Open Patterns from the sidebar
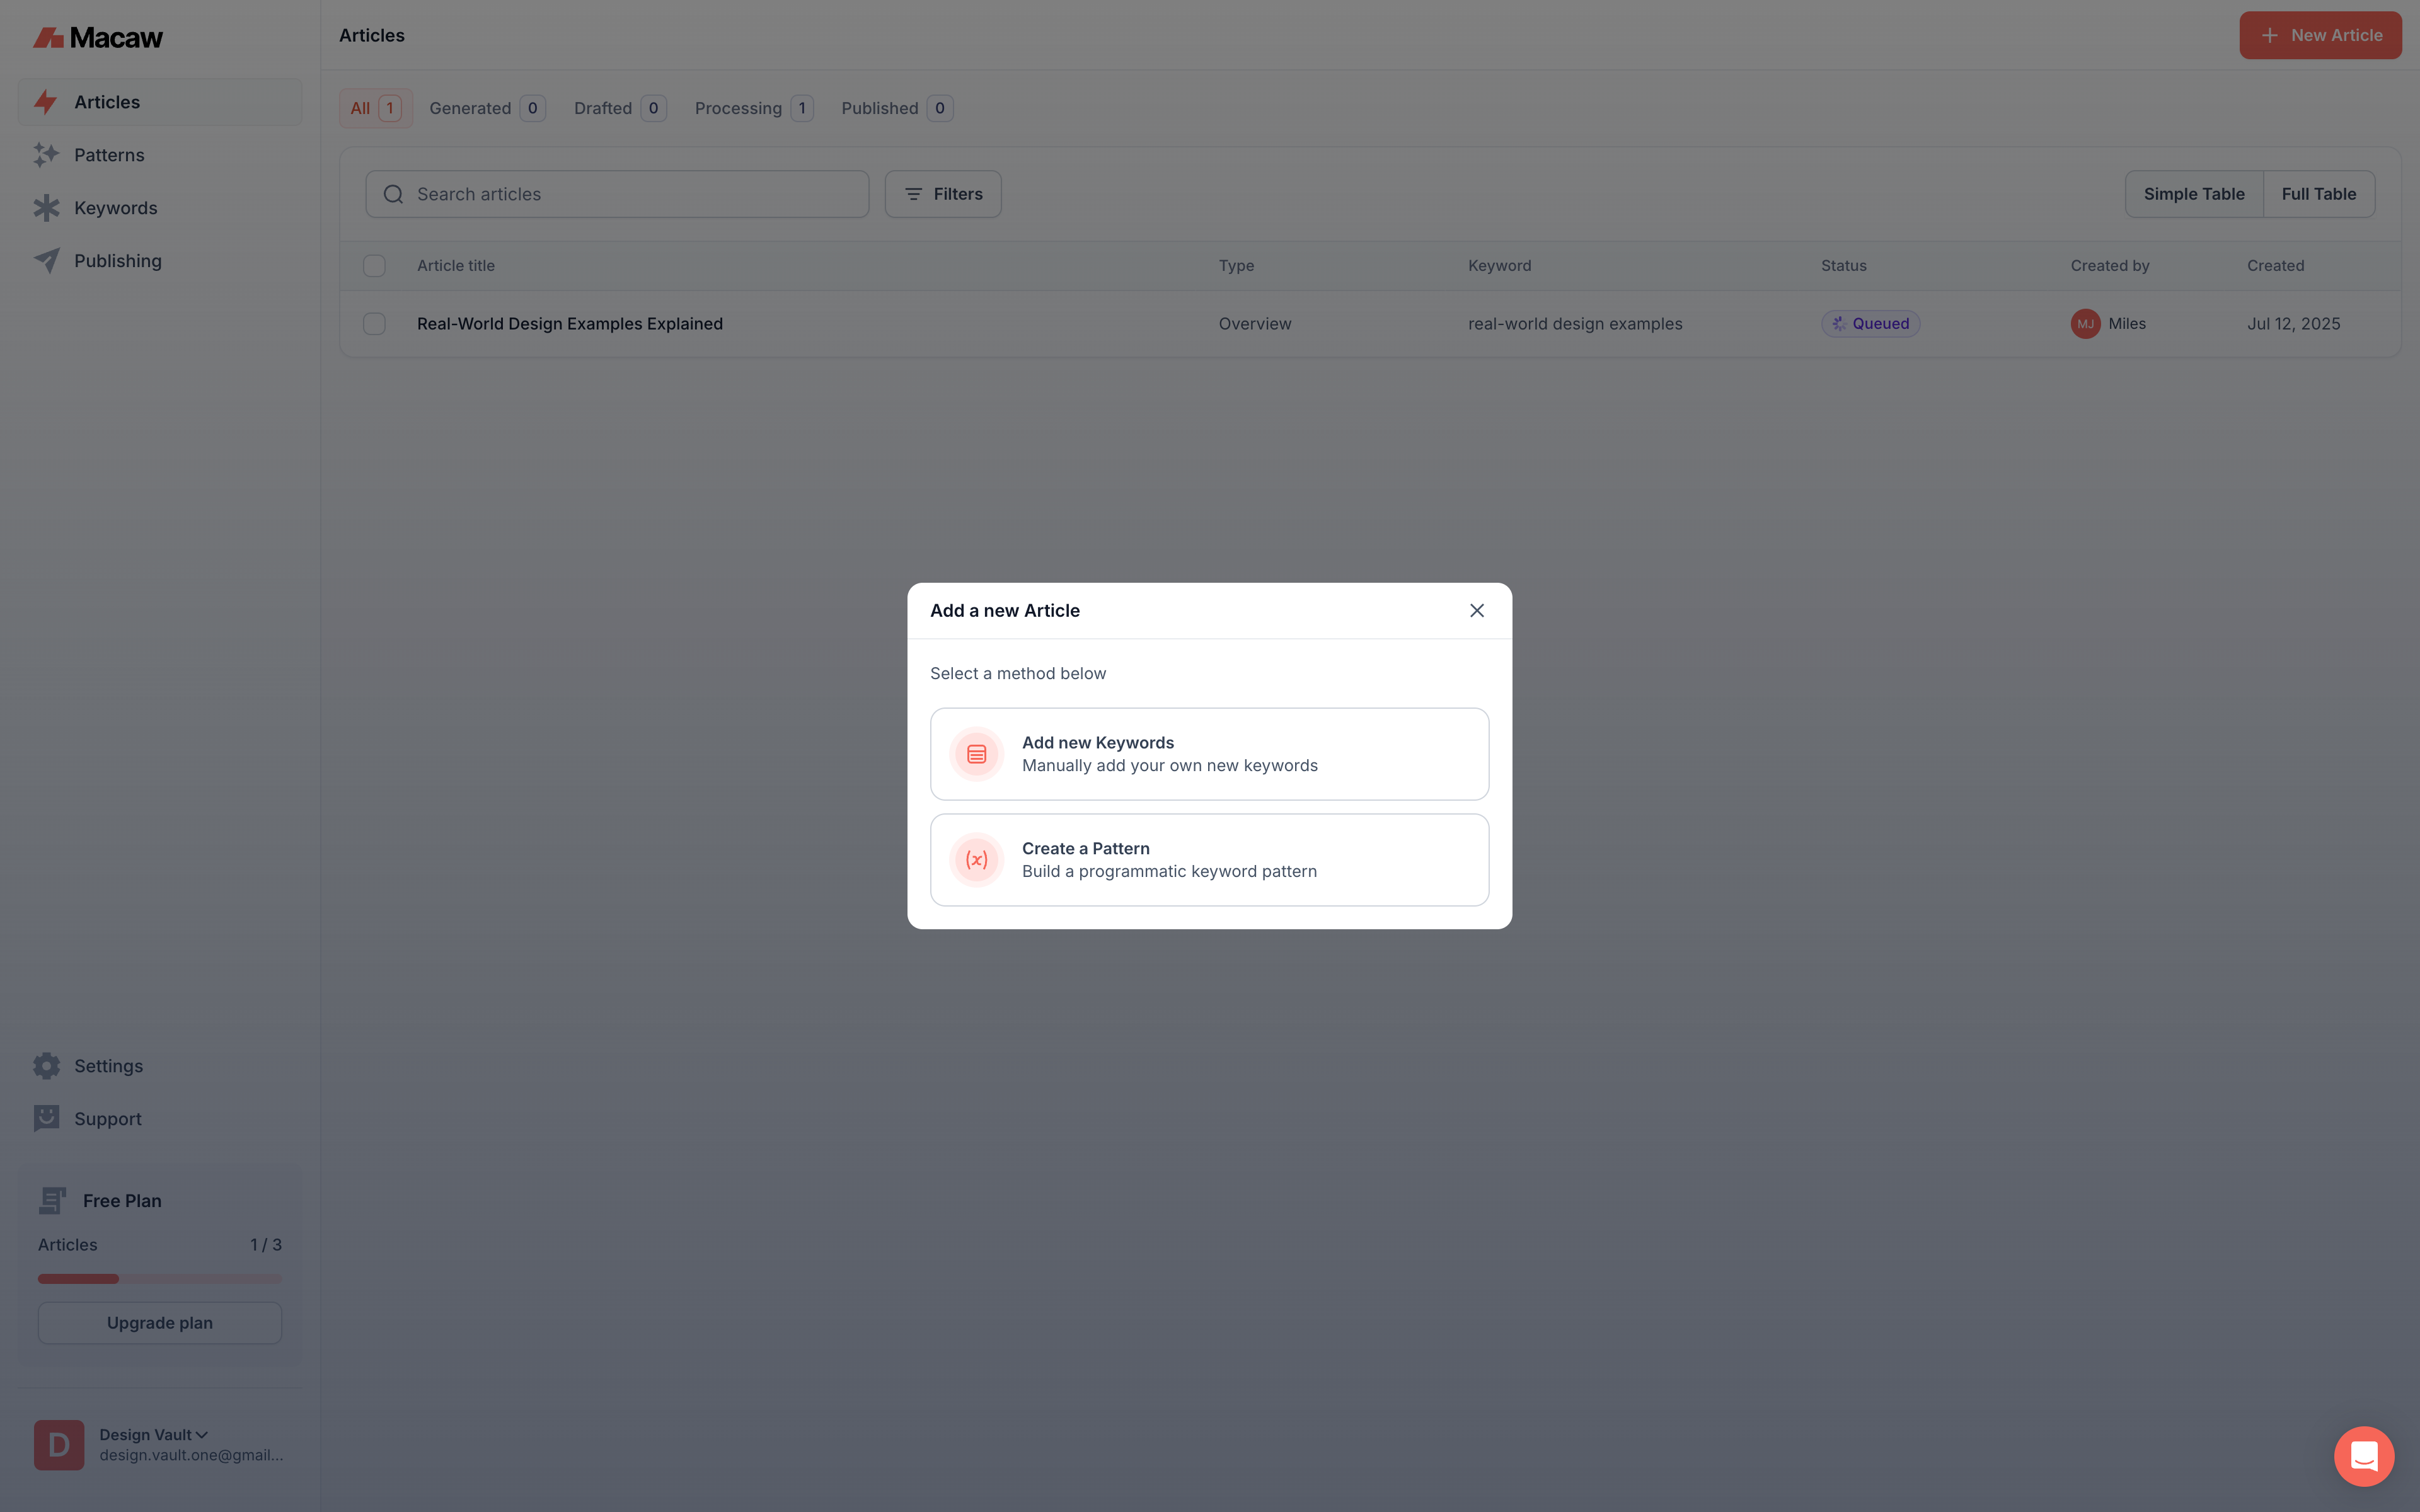Screen dimensions: 2420x1512 [109, 155]
